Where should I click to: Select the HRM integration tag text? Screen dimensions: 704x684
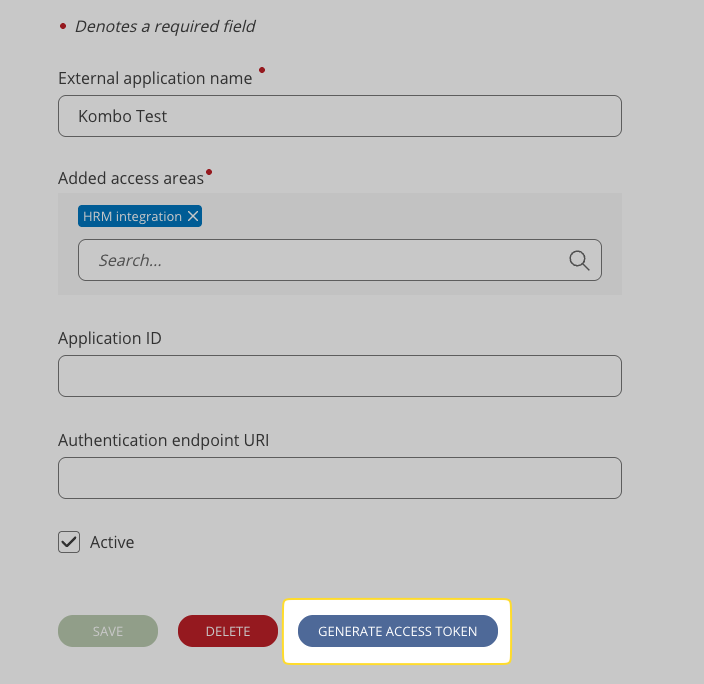tap(132, 216)
